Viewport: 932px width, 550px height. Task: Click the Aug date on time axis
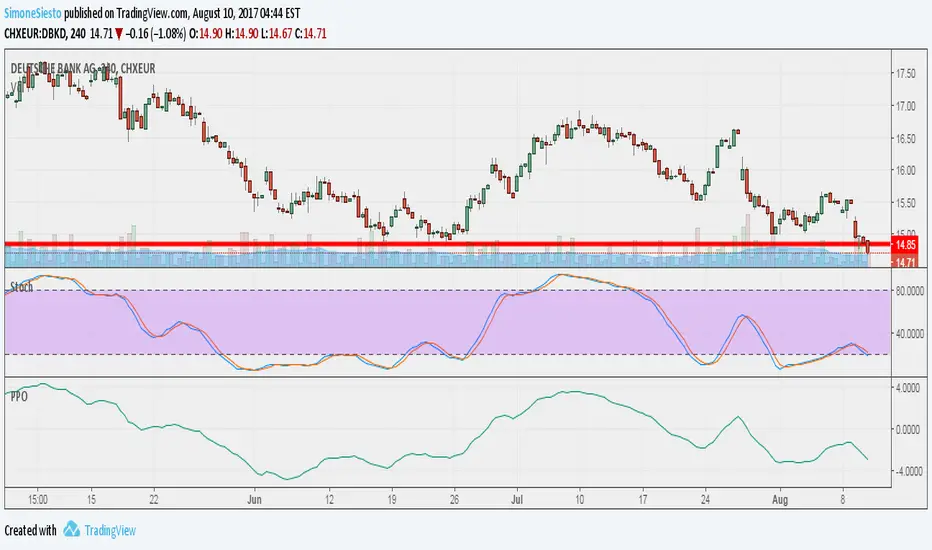pyautogui.click(x=780, y=499)
